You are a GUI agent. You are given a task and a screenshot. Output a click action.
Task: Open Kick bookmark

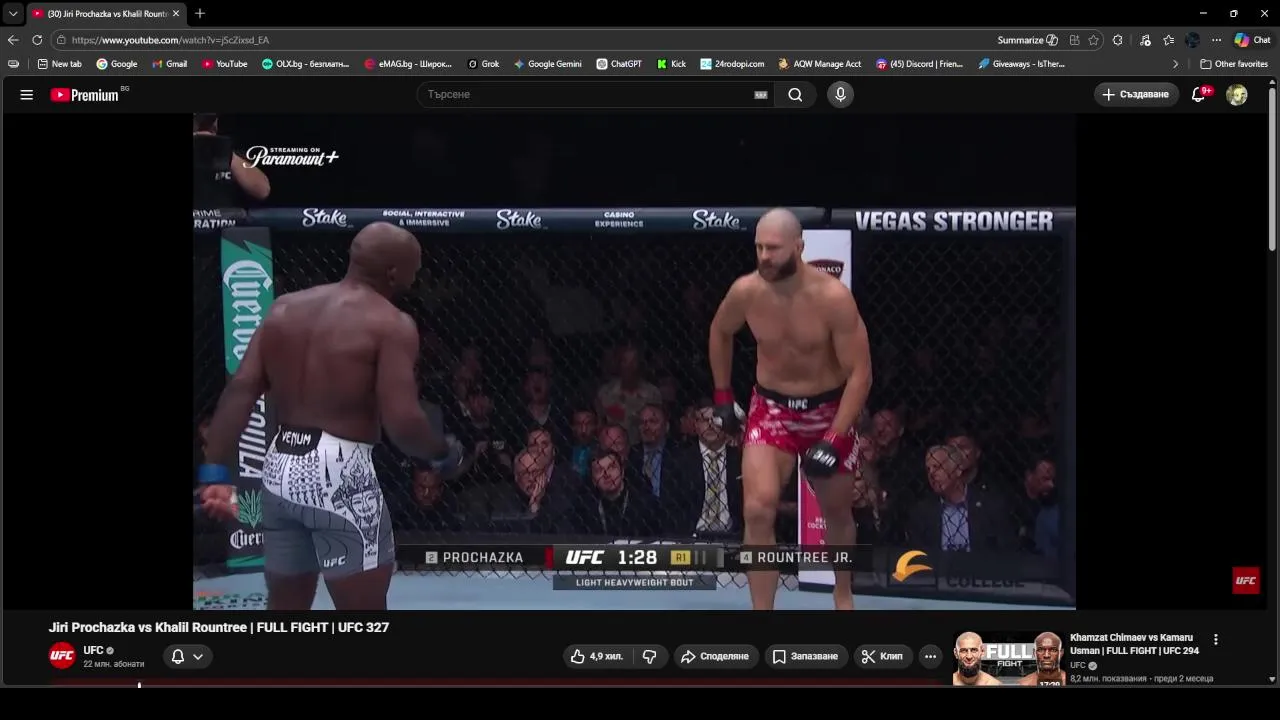coord(672,64)
